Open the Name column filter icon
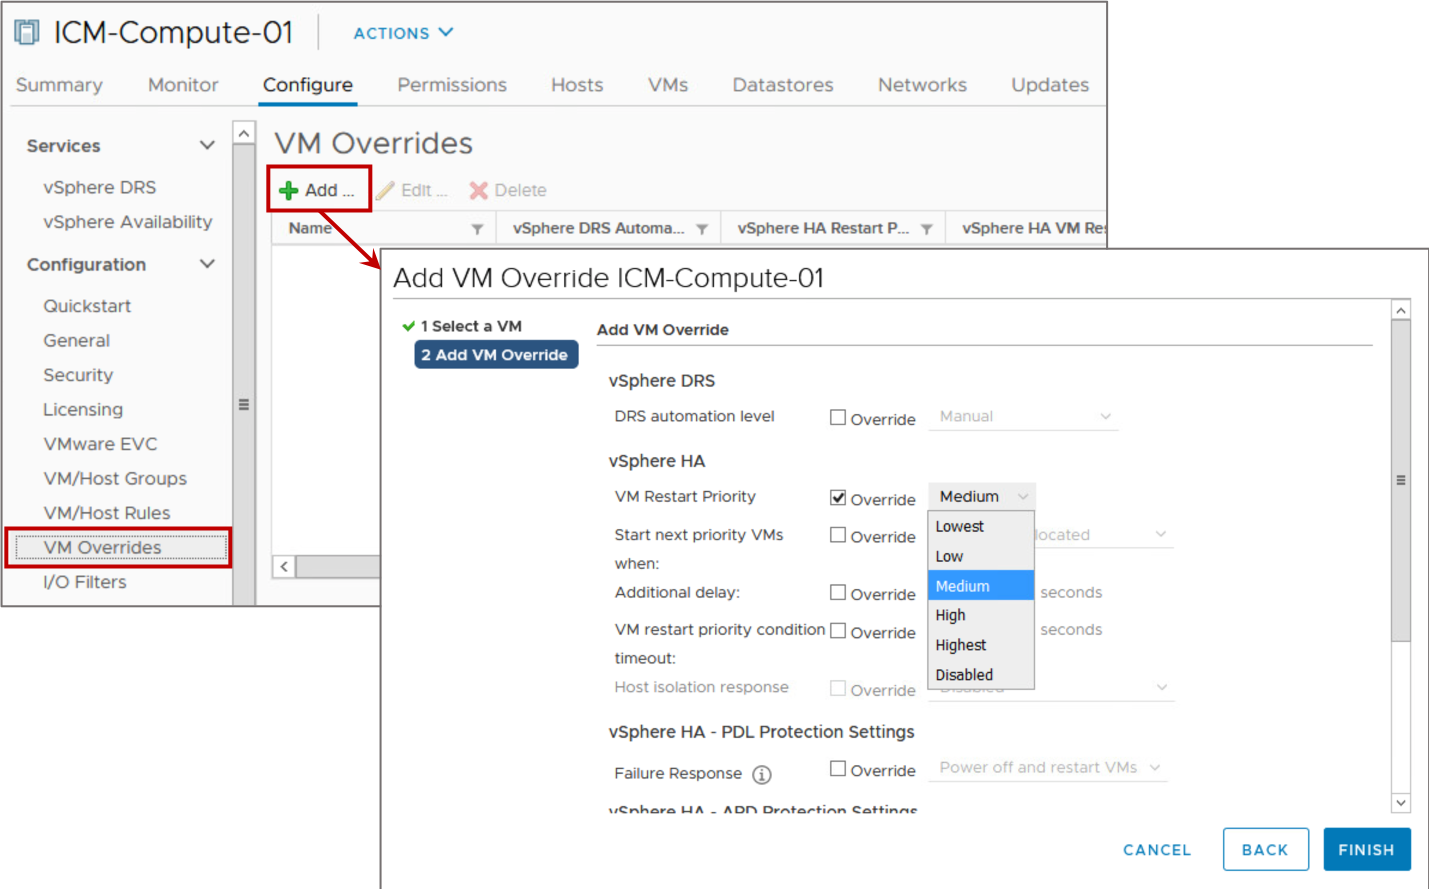Screen dimensions: 1429x889 point(477,229)
